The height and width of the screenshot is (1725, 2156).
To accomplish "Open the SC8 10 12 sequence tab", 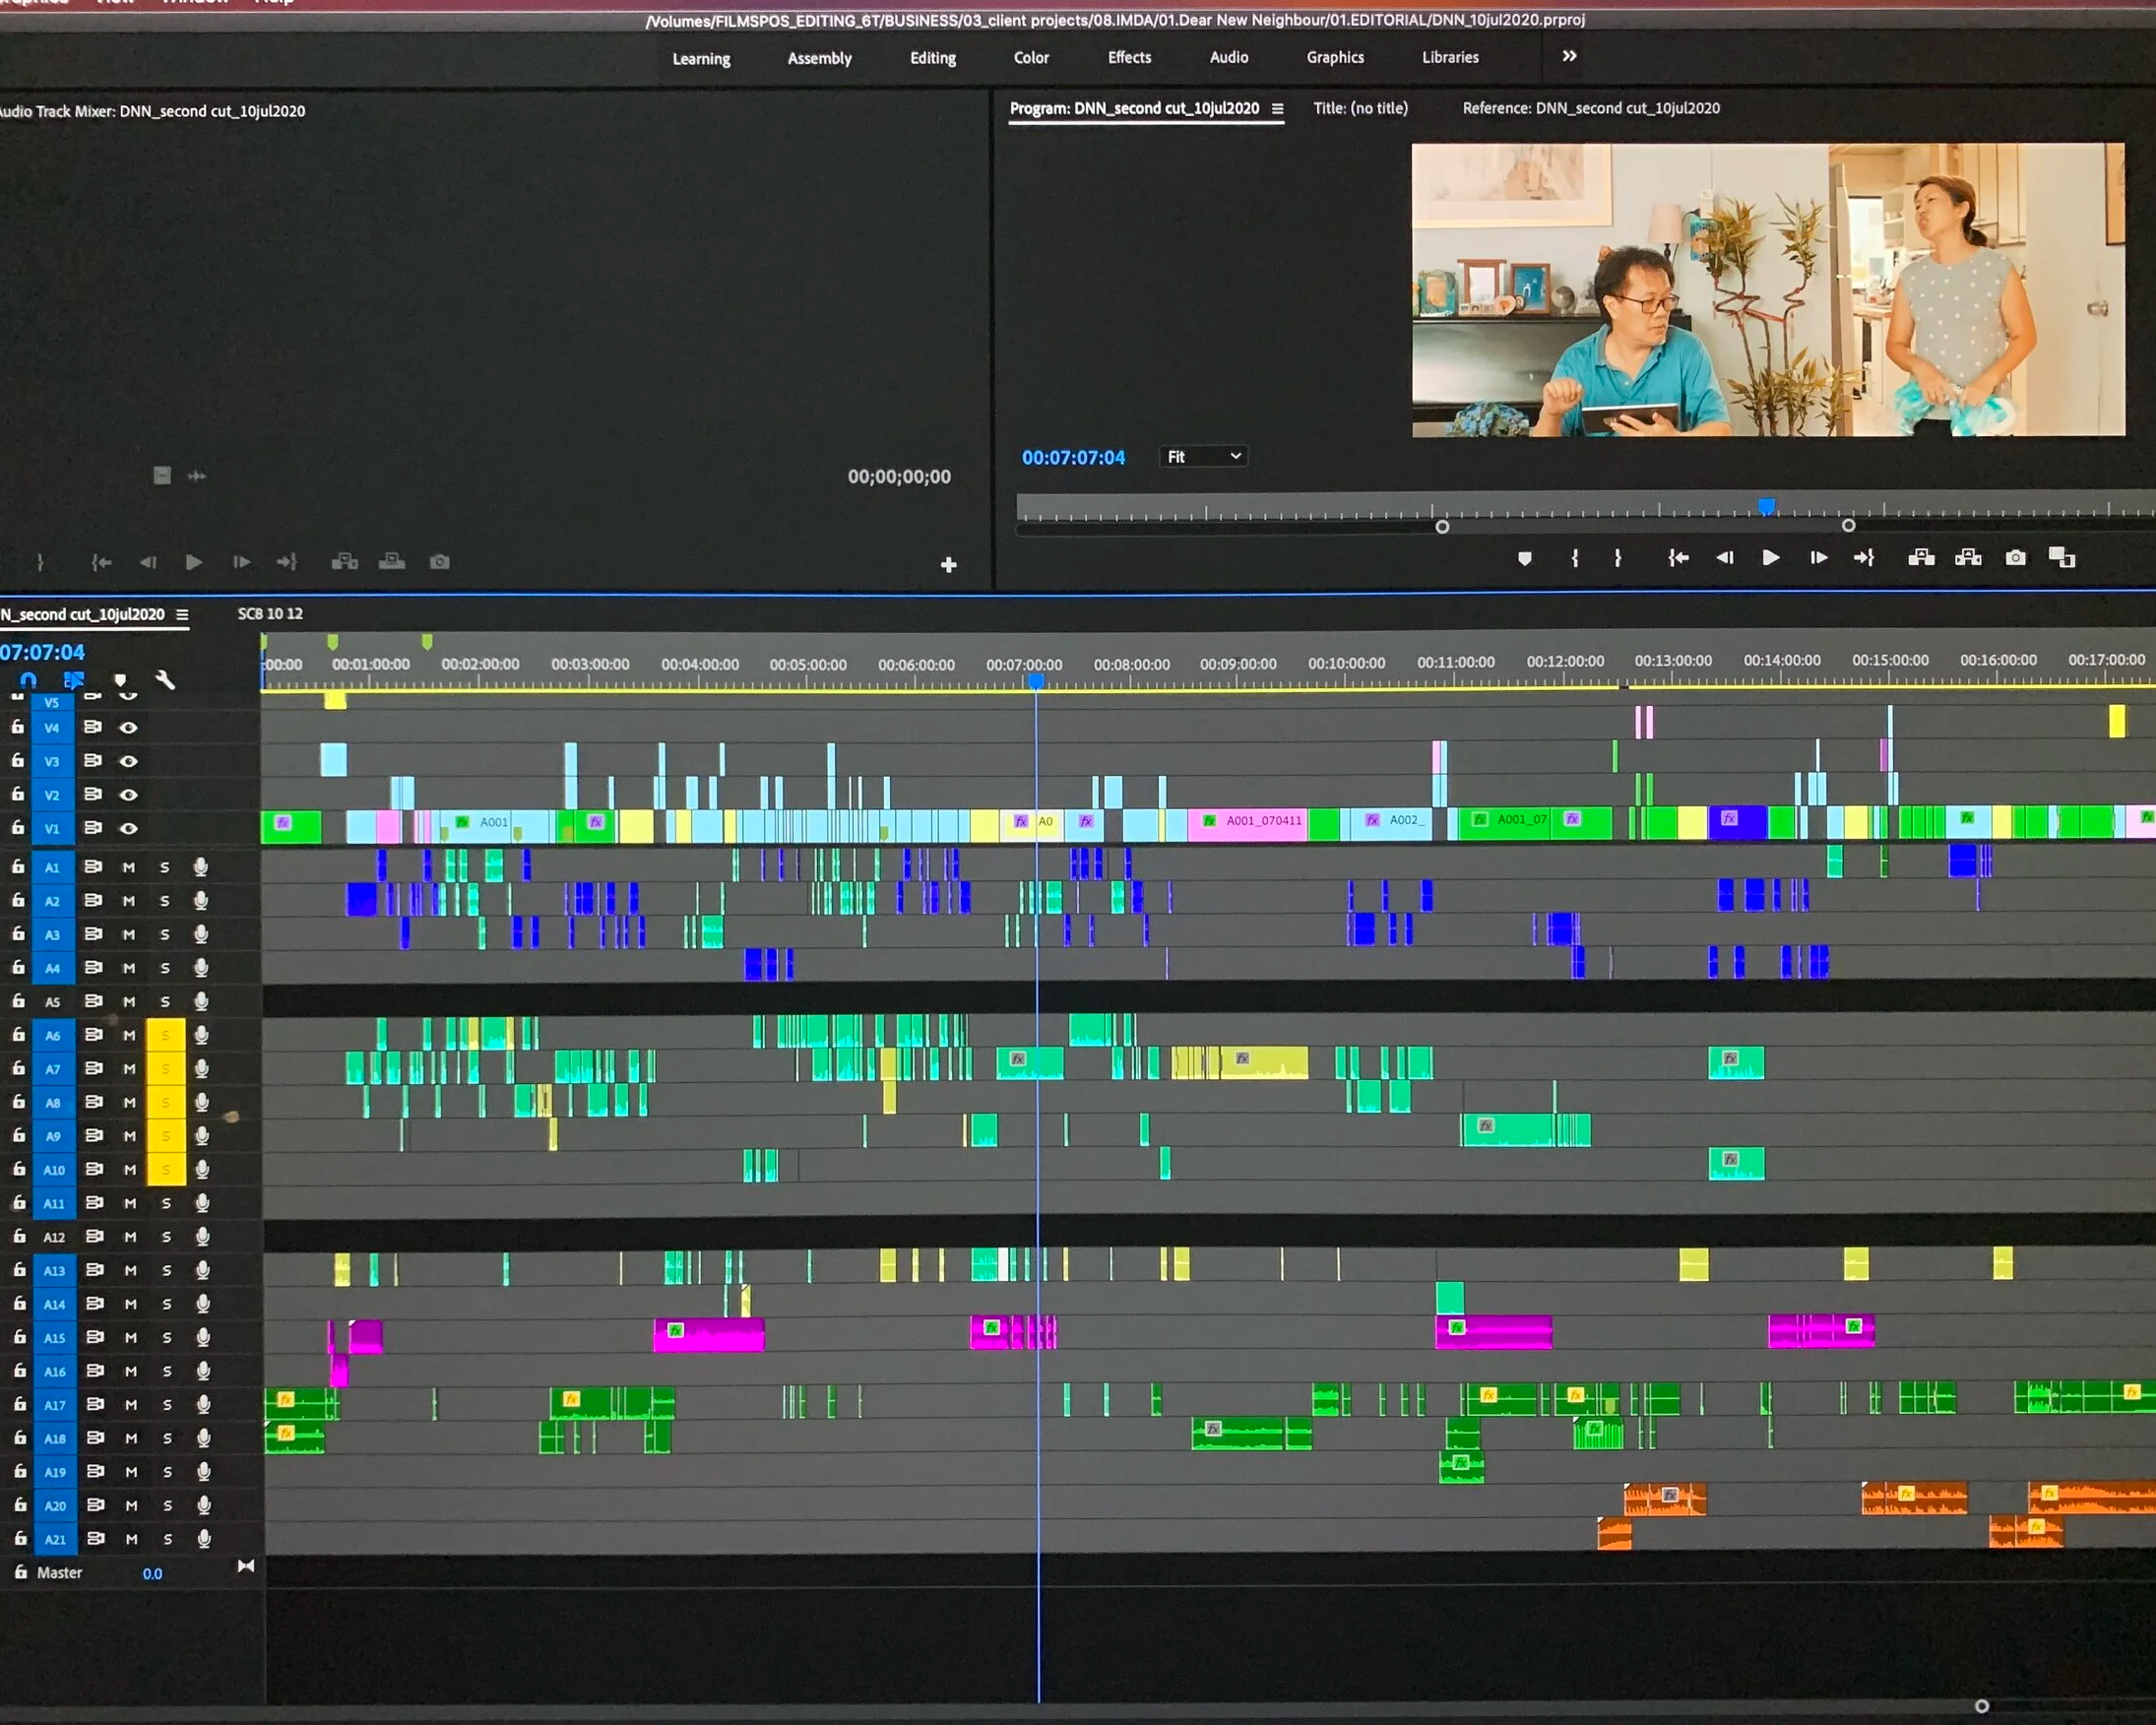I will coord(270,614).
